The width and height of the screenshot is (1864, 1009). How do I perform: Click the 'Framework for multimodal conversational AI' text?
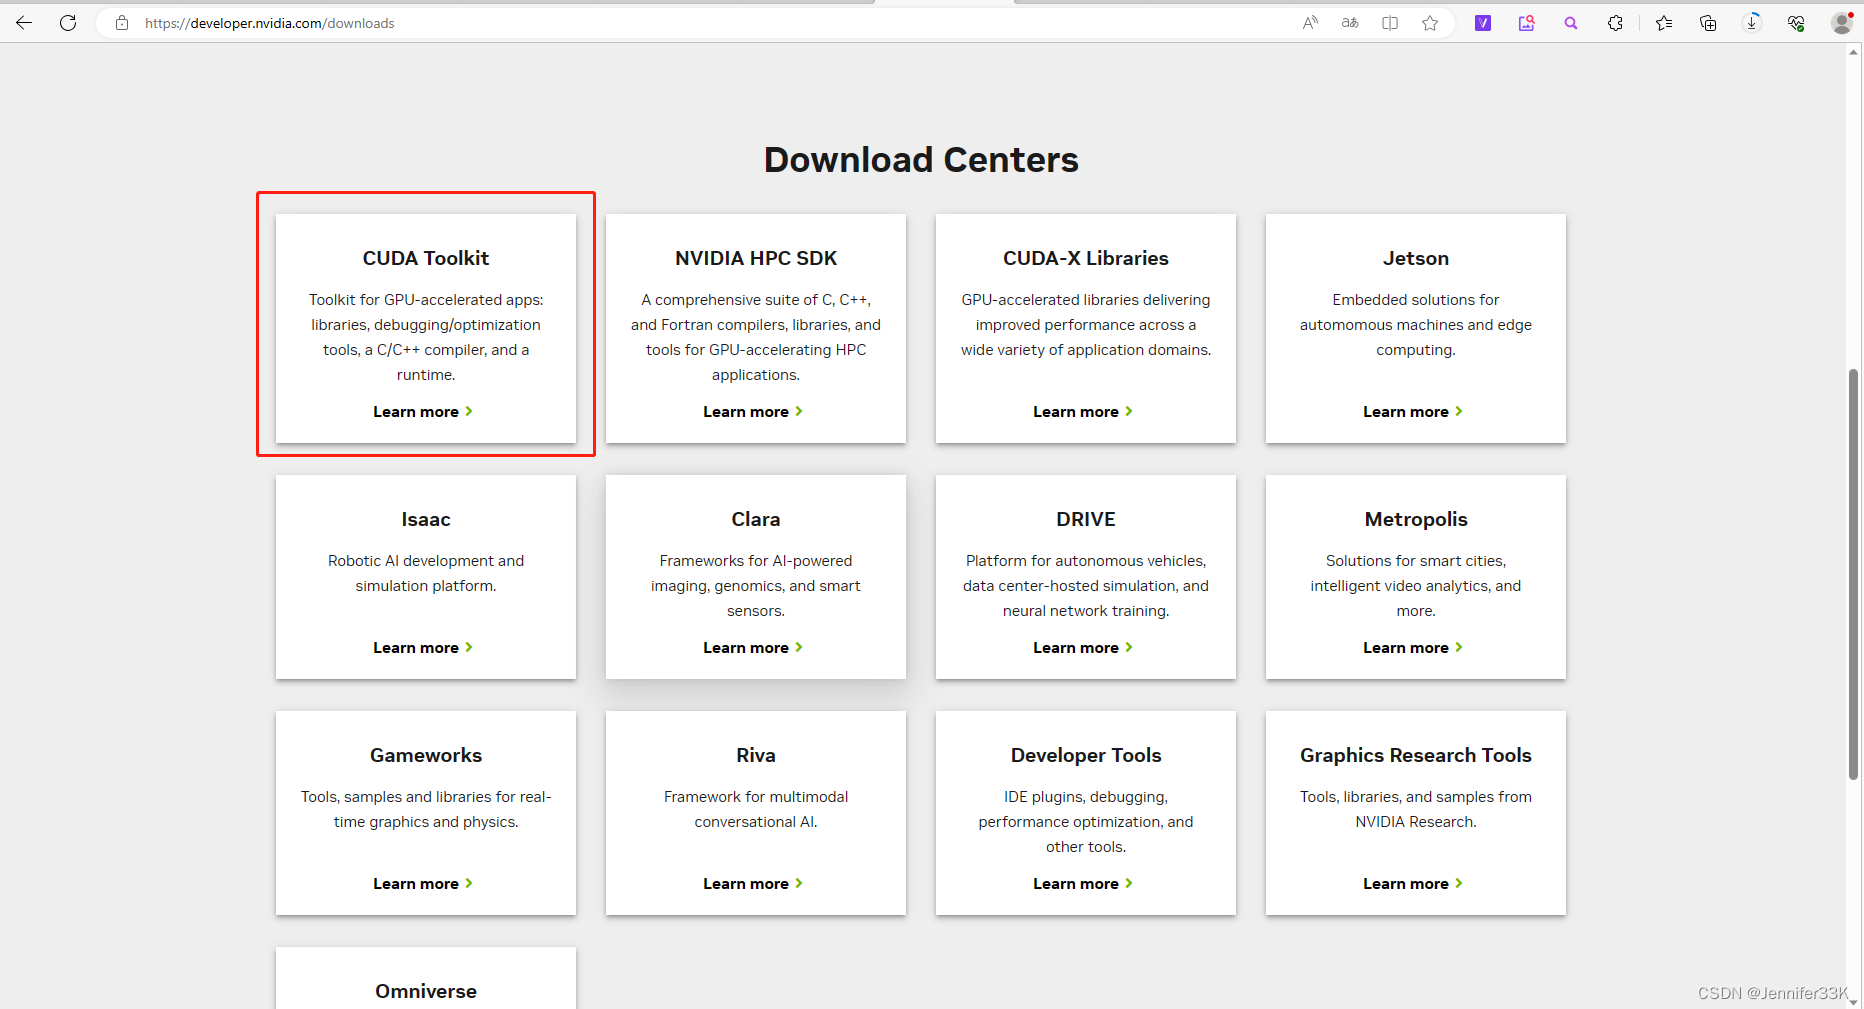click(x=756, y=809)
